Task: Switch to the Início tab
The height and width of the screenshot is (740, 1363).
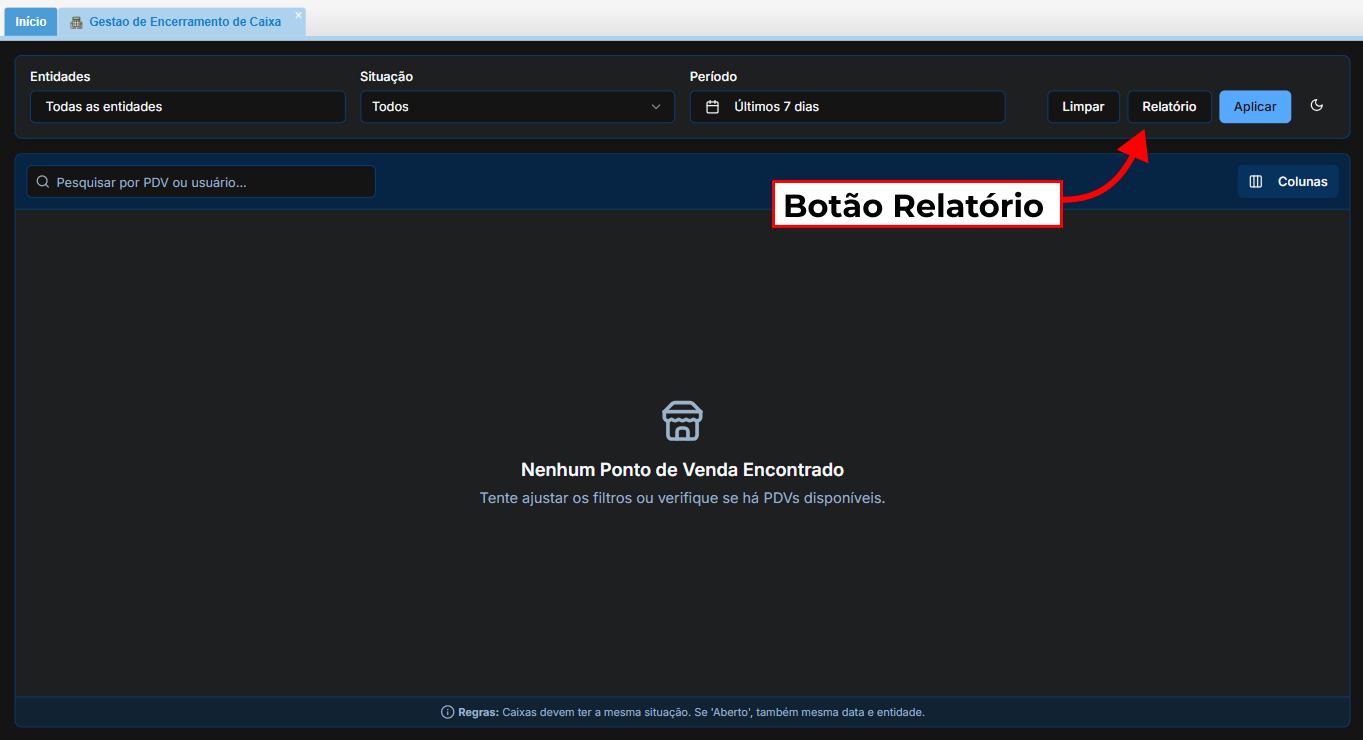Action: pyautogui.click(x=31, y=22)
